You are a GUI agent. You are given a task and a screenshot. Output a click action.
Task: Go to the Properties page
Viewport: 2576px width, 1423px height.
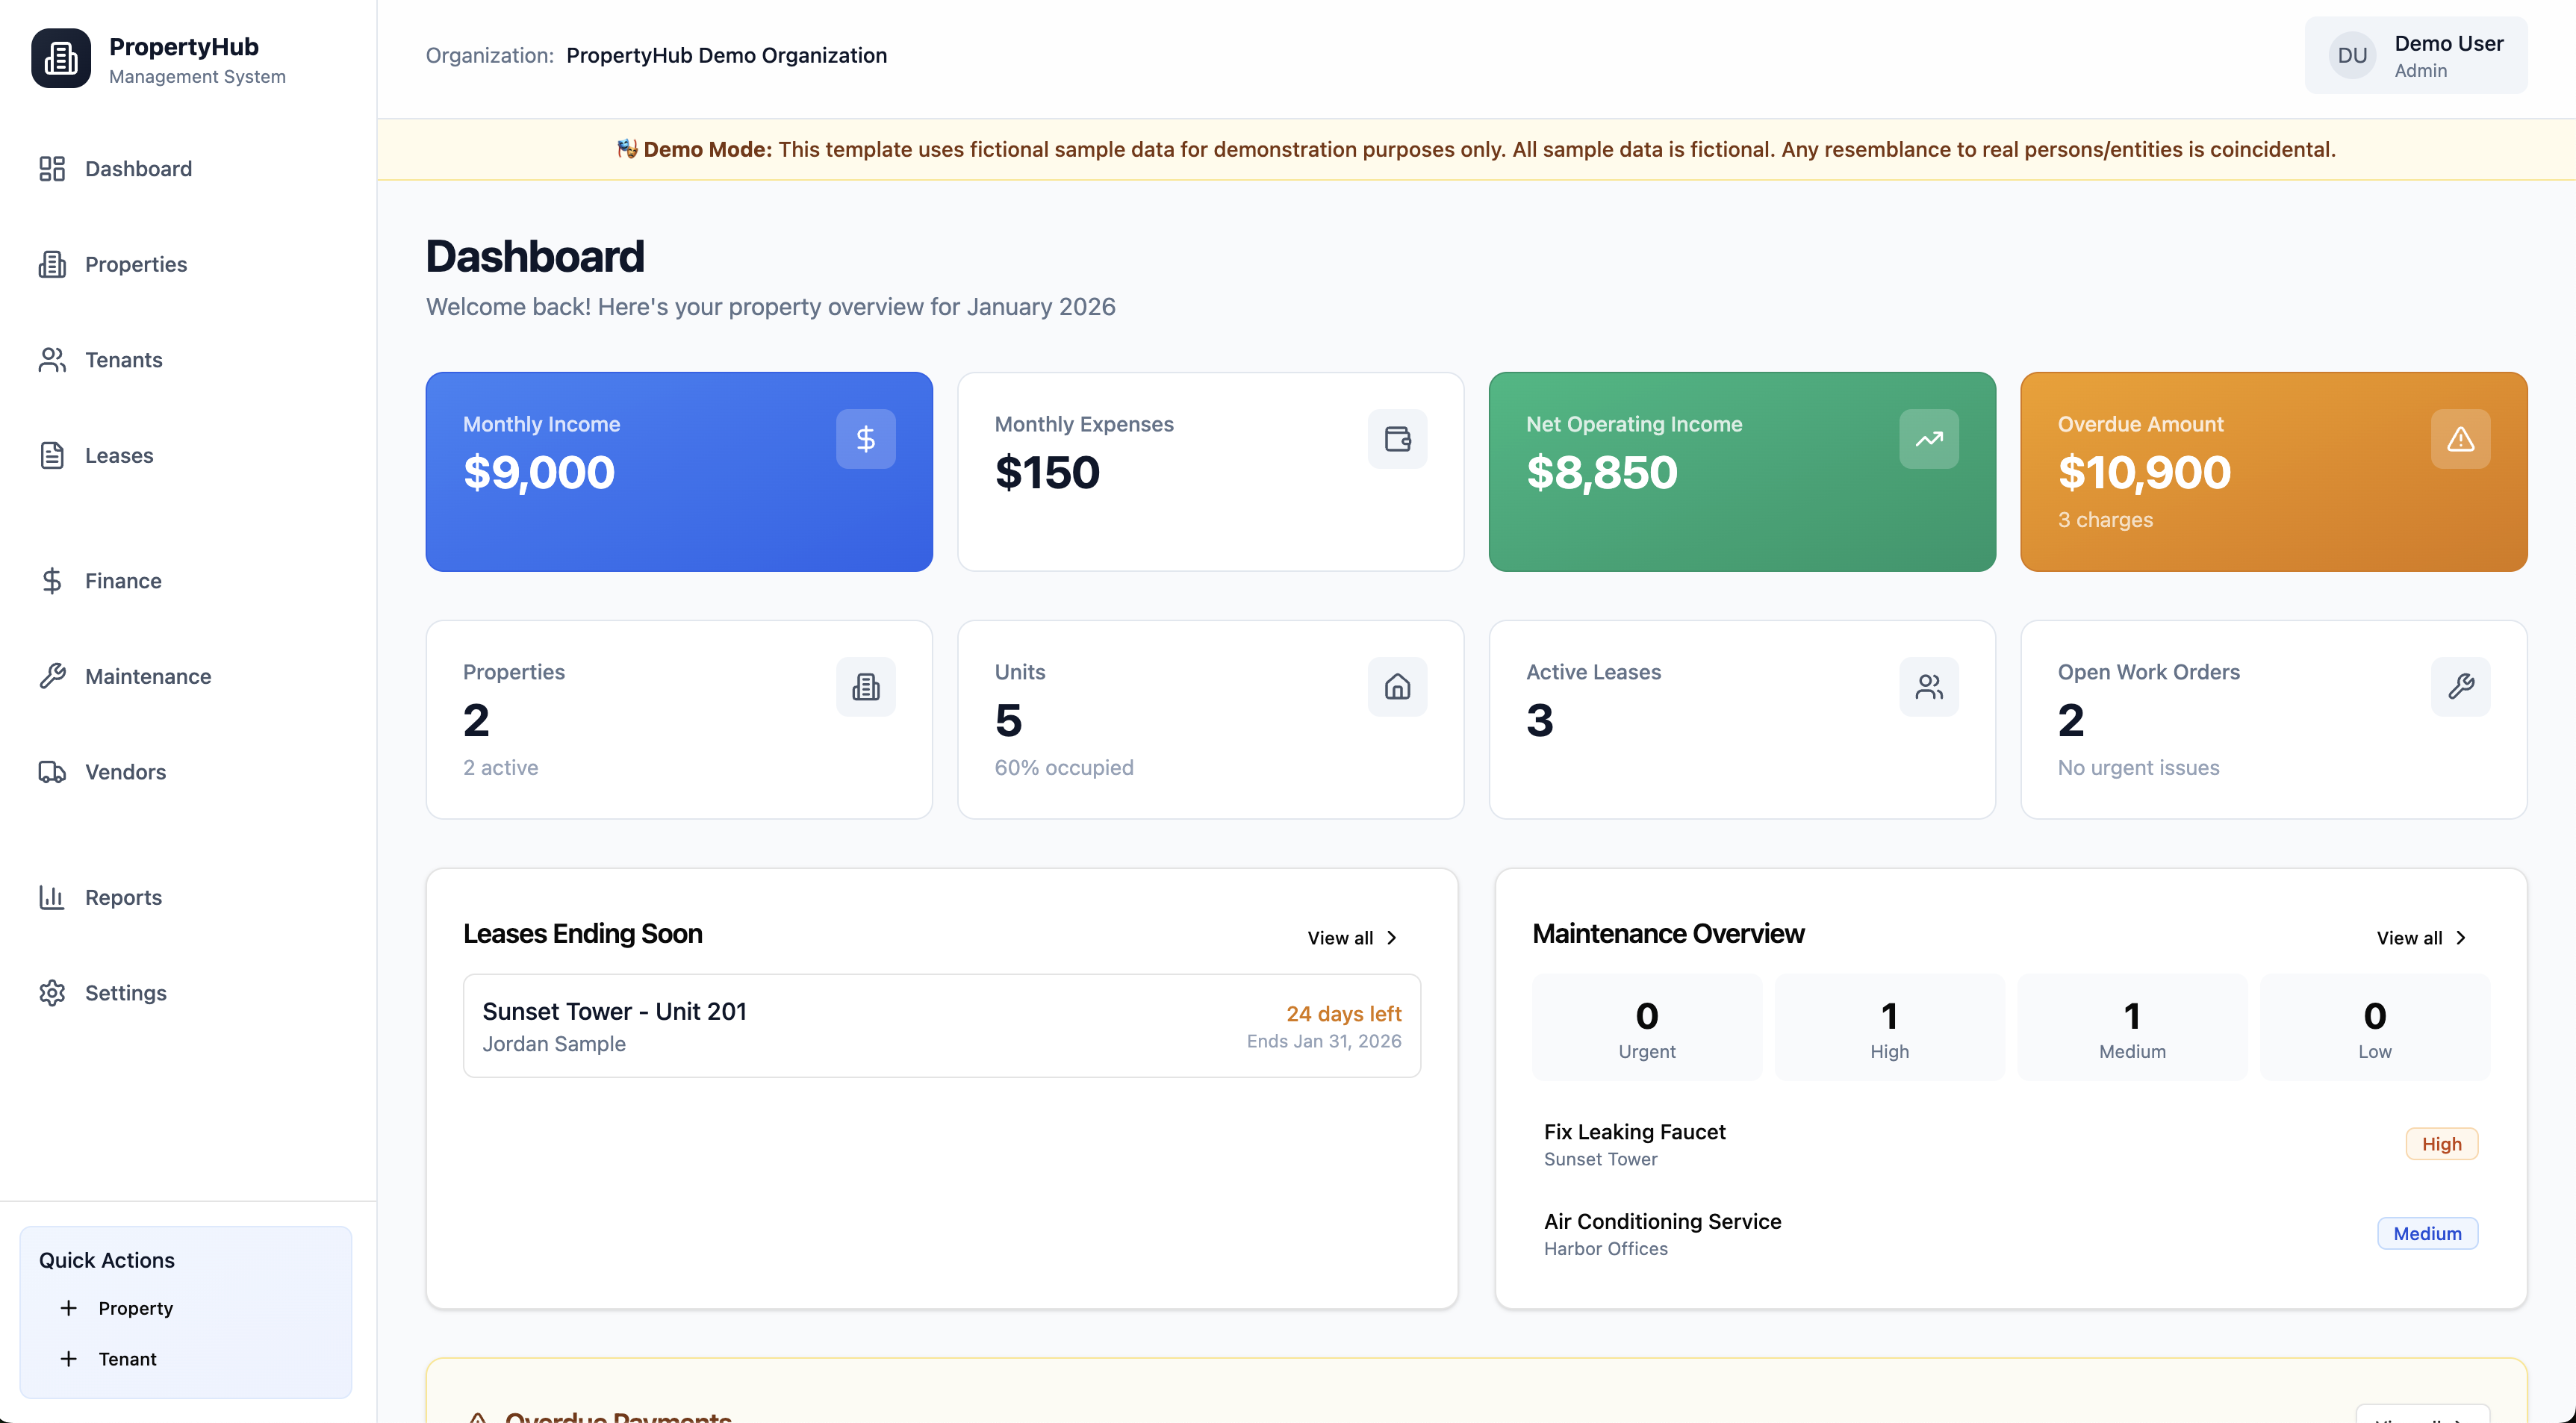[x=188, y=264]
